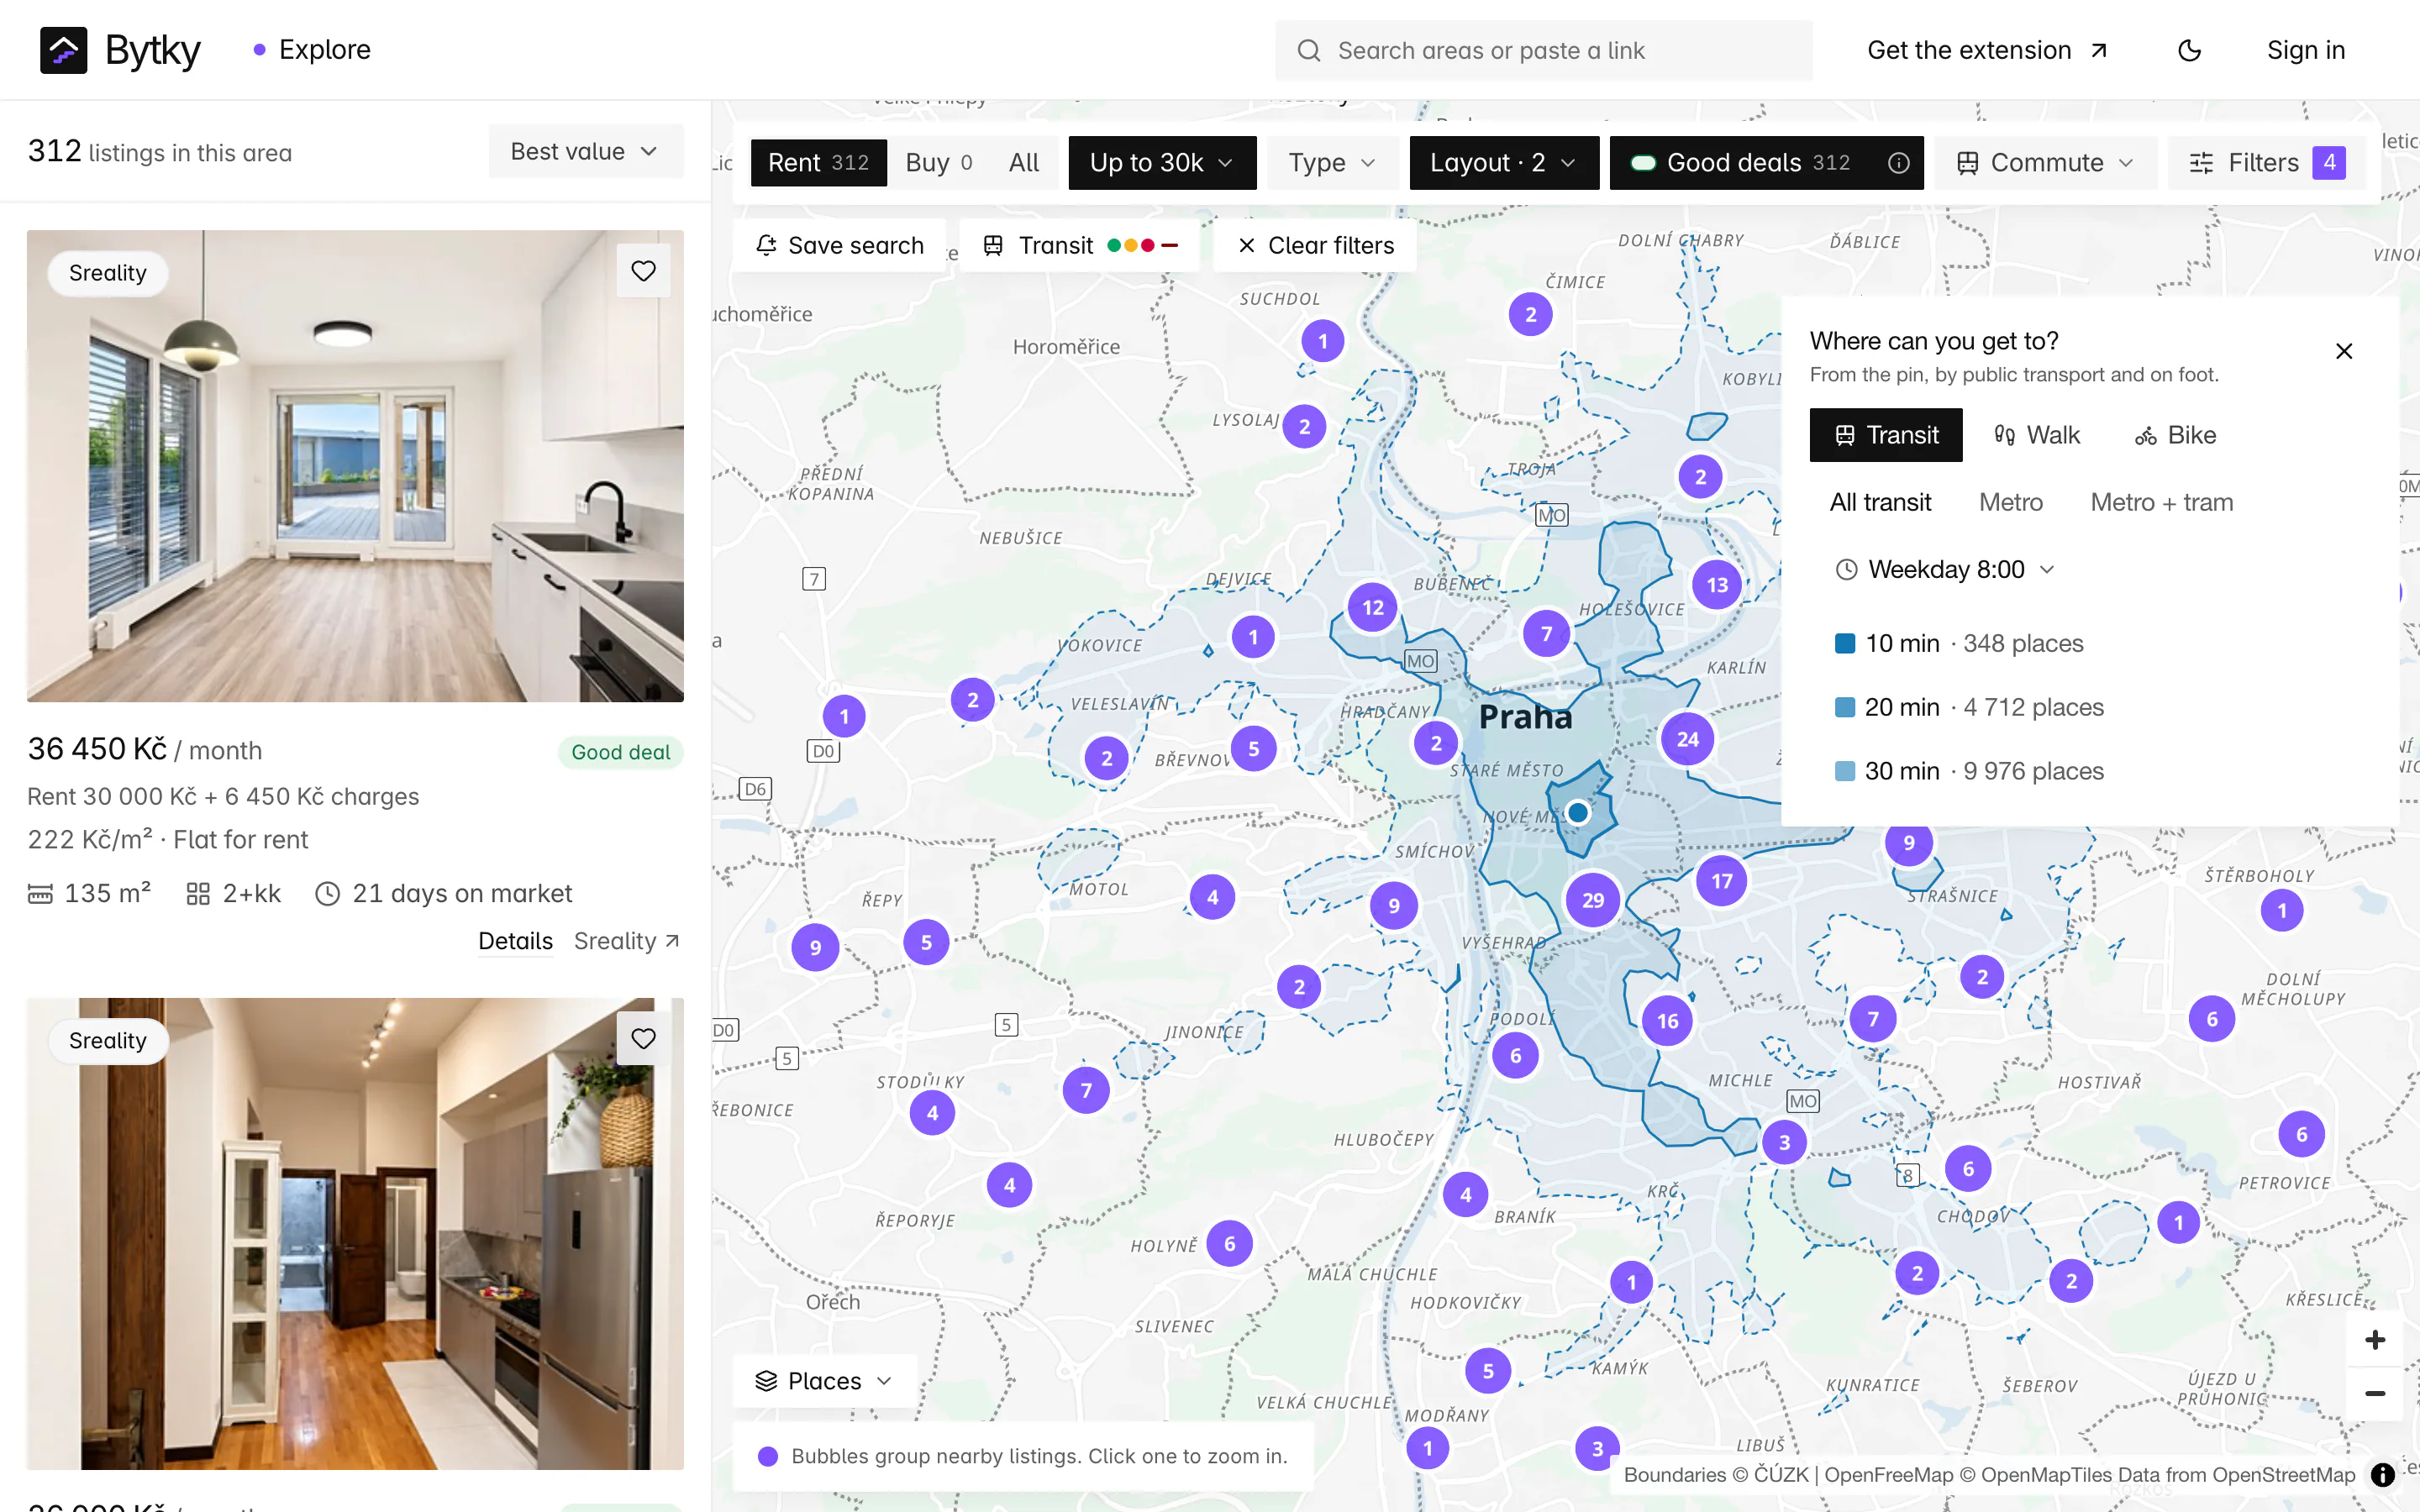
Task: Click the cluster bubble showing 17
Action: 1721,881
